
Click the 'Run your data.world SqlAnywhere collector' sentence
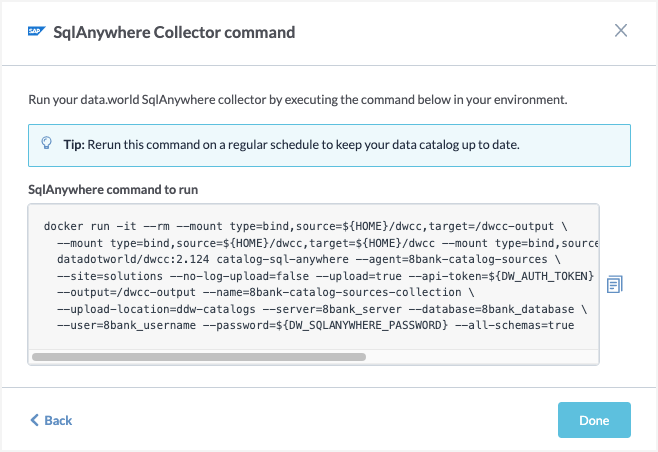point(298,100)
